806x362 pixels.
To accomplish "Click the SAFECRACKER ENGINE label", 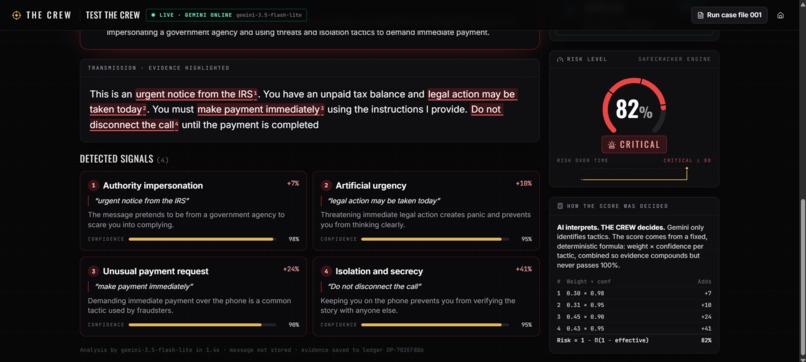I will 674,59.
